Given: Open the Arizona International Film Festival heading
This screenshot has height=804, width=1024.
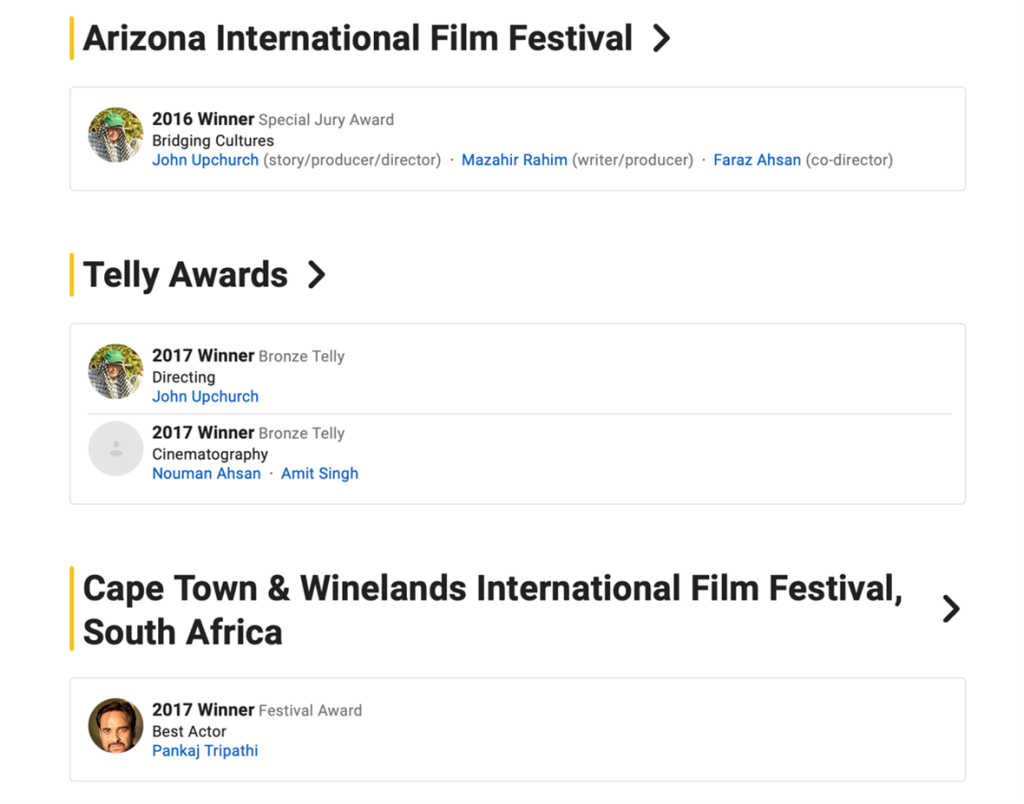Looking at the screenshot, I should [x=357, y=39].
